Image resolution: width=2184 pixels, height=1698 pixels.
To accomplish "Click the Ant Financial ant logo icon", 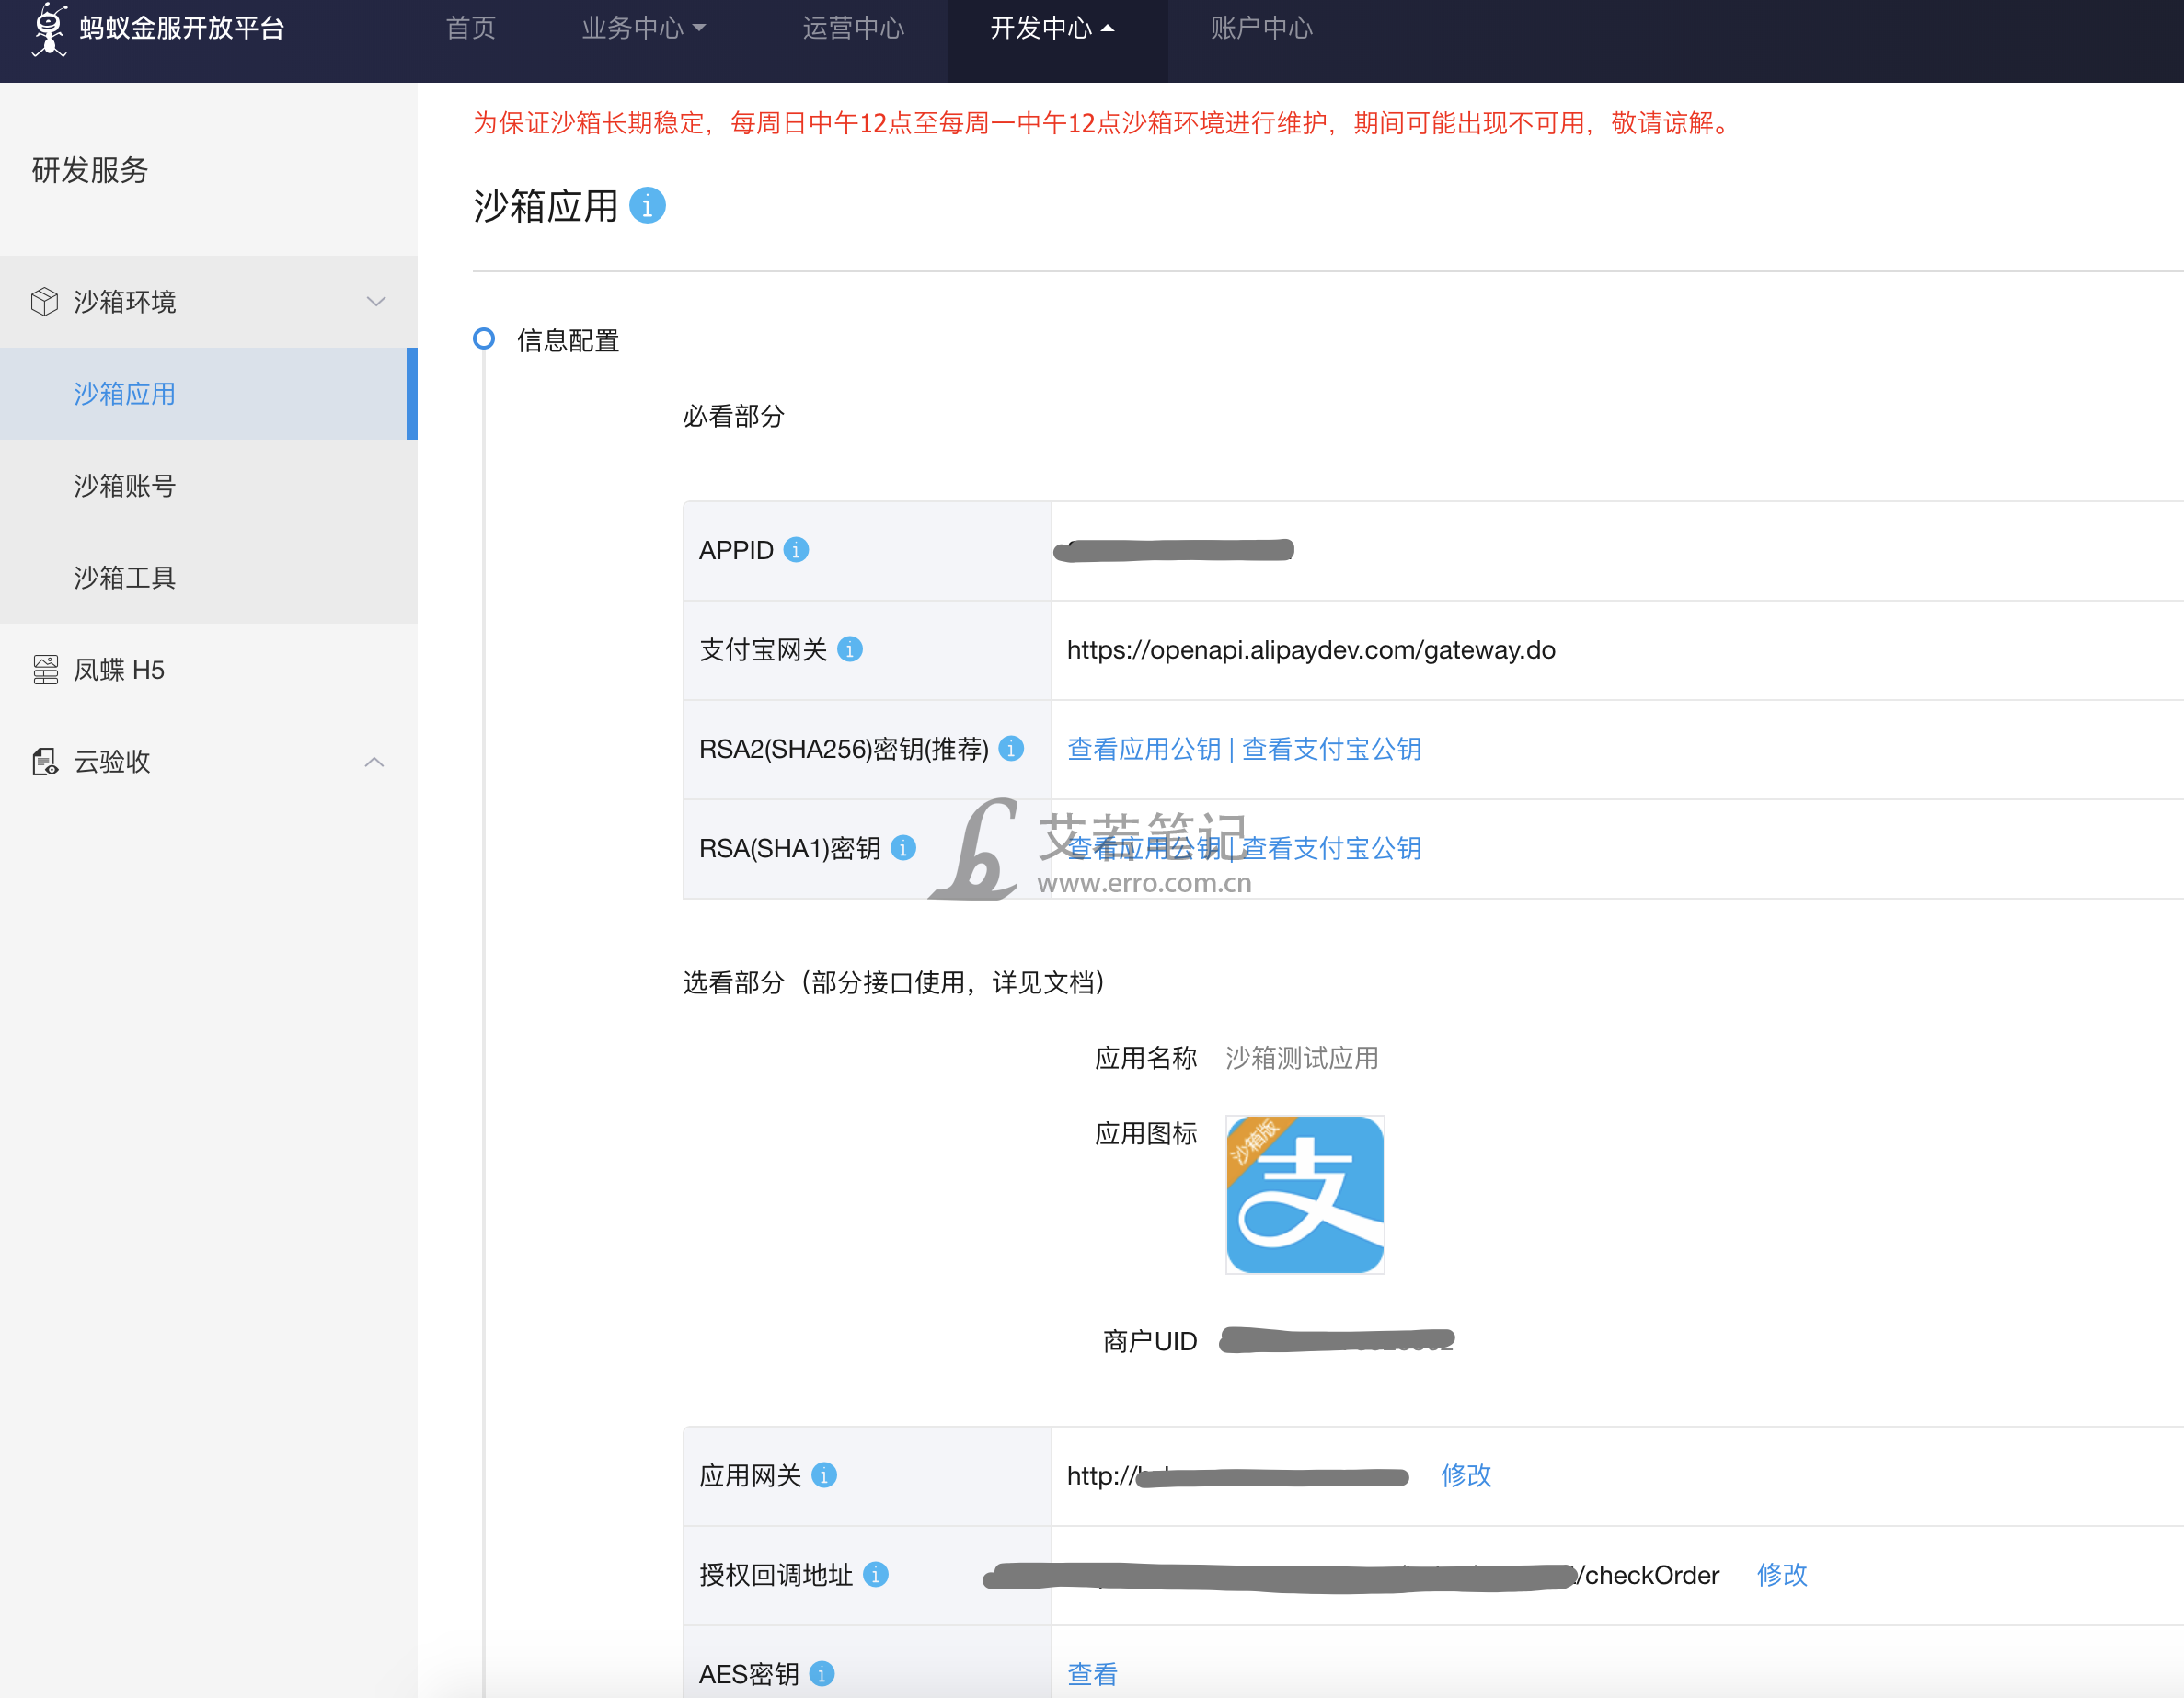I will [49, 29].
